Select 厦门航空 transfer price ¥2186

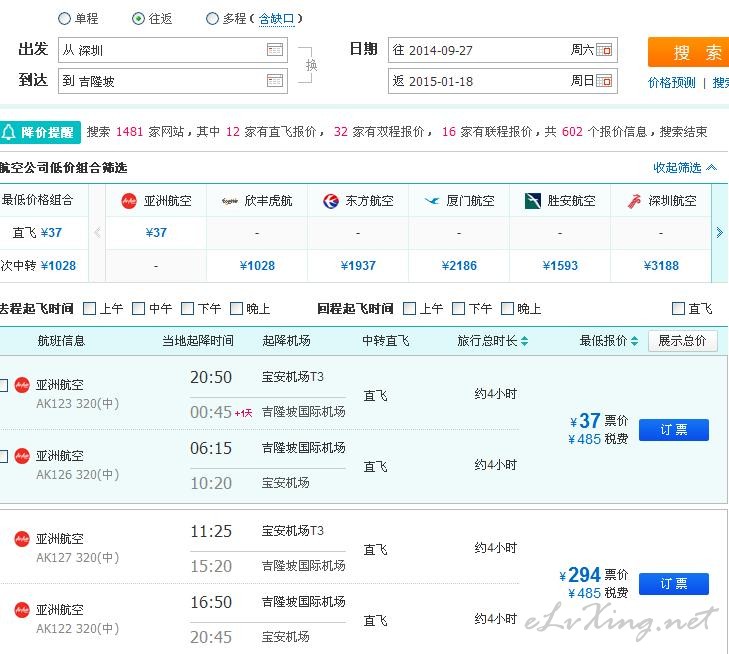[459, 265]
